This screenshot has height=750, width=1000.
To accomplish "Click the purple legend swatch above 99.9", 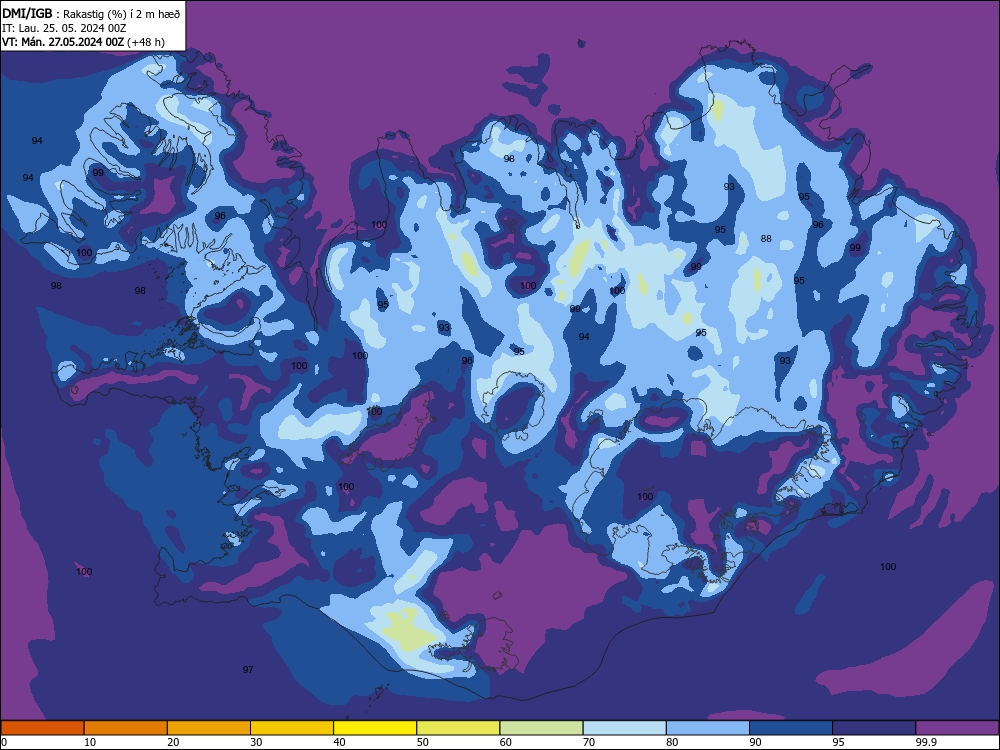I will 957,728.
